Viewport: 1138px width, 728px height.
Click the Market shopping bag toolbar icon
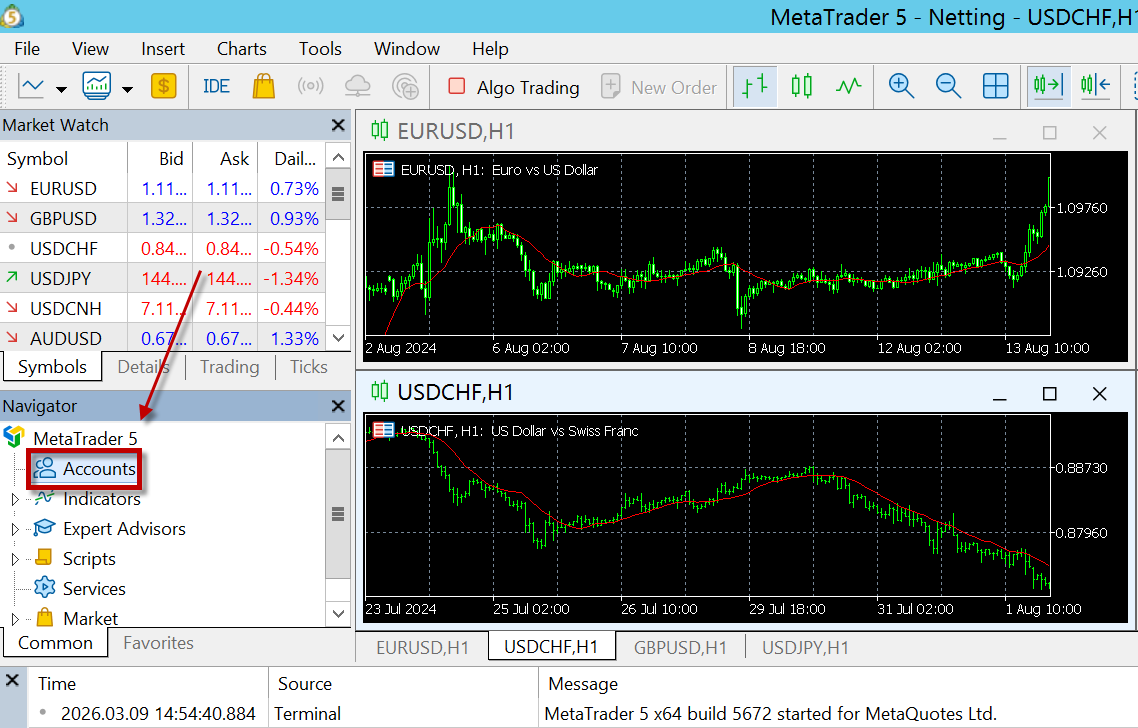pyautogui.click(x=264, y=87)
